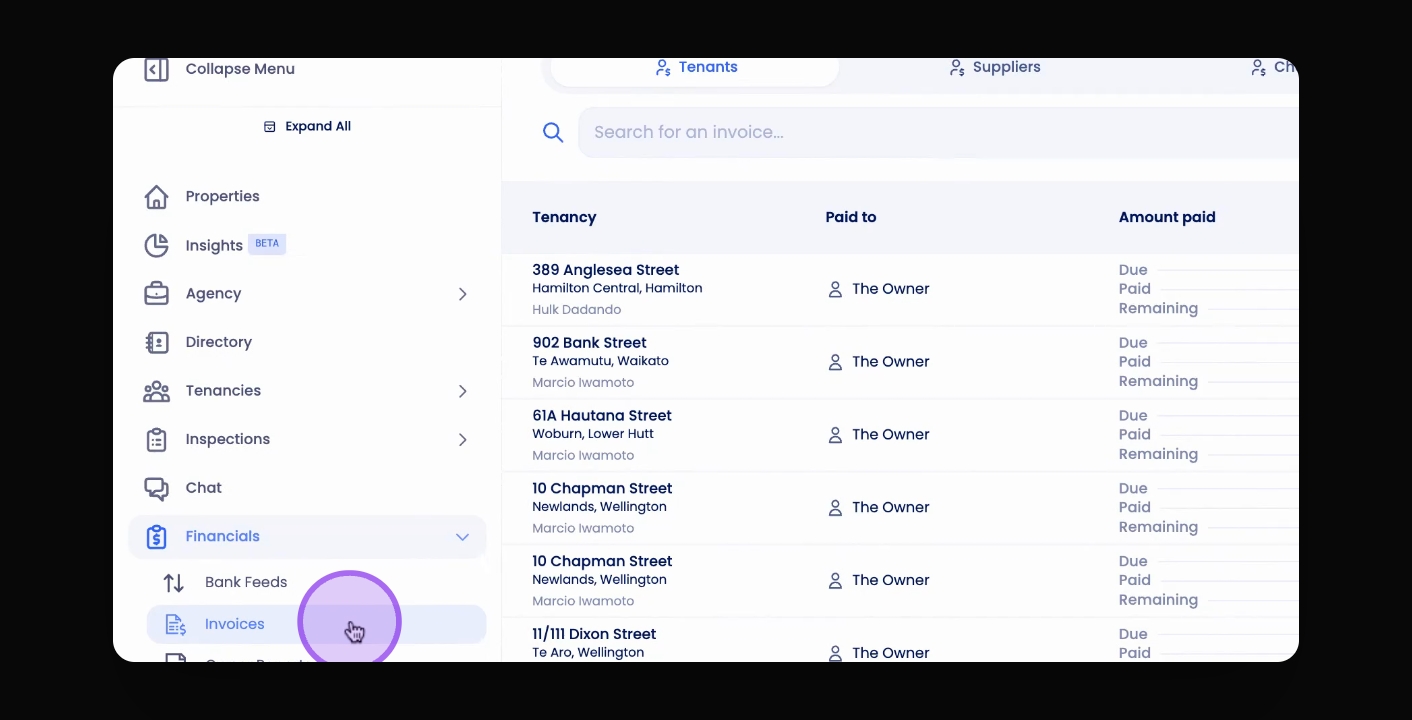Click the Tenancies menu label
1412x720 pixels.
pos(223,391)
